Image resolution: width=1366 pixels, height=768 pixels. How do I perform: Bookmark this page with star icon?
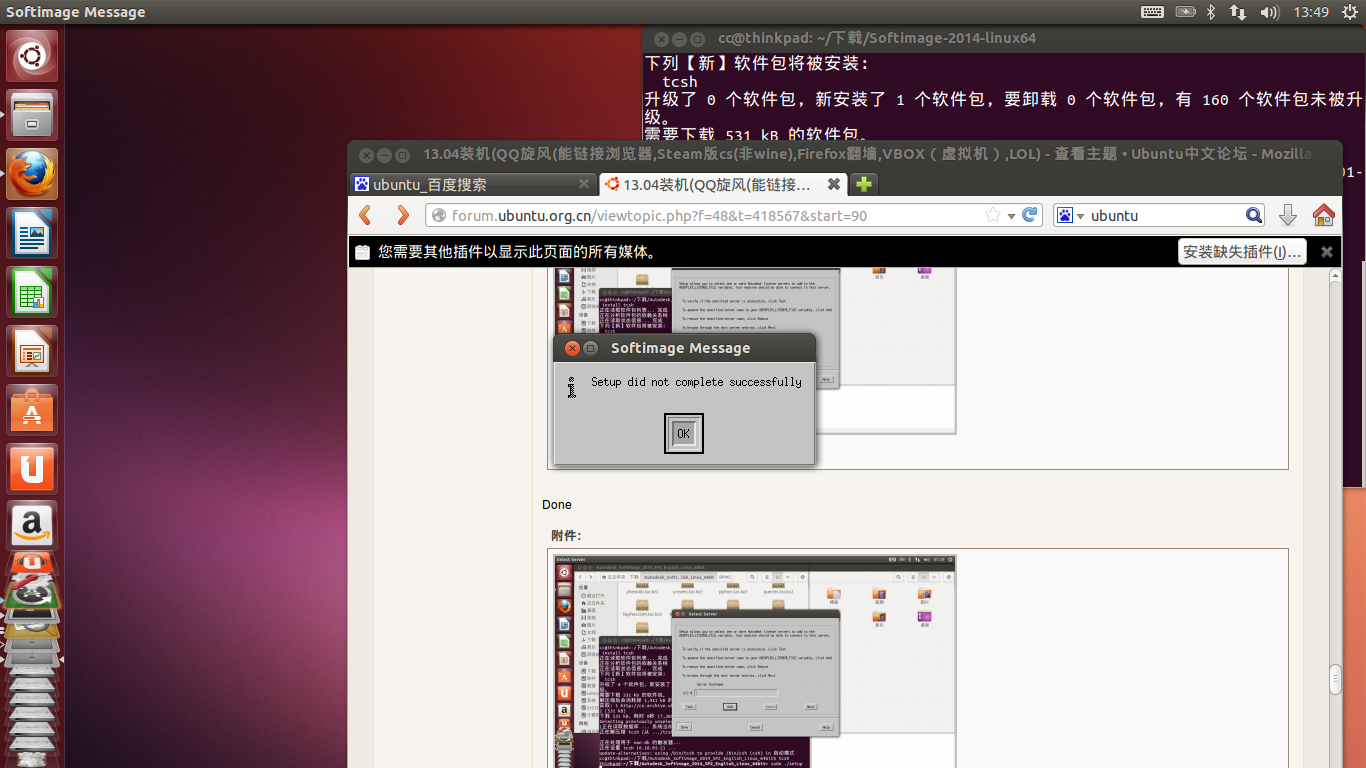tap(993, 215)
